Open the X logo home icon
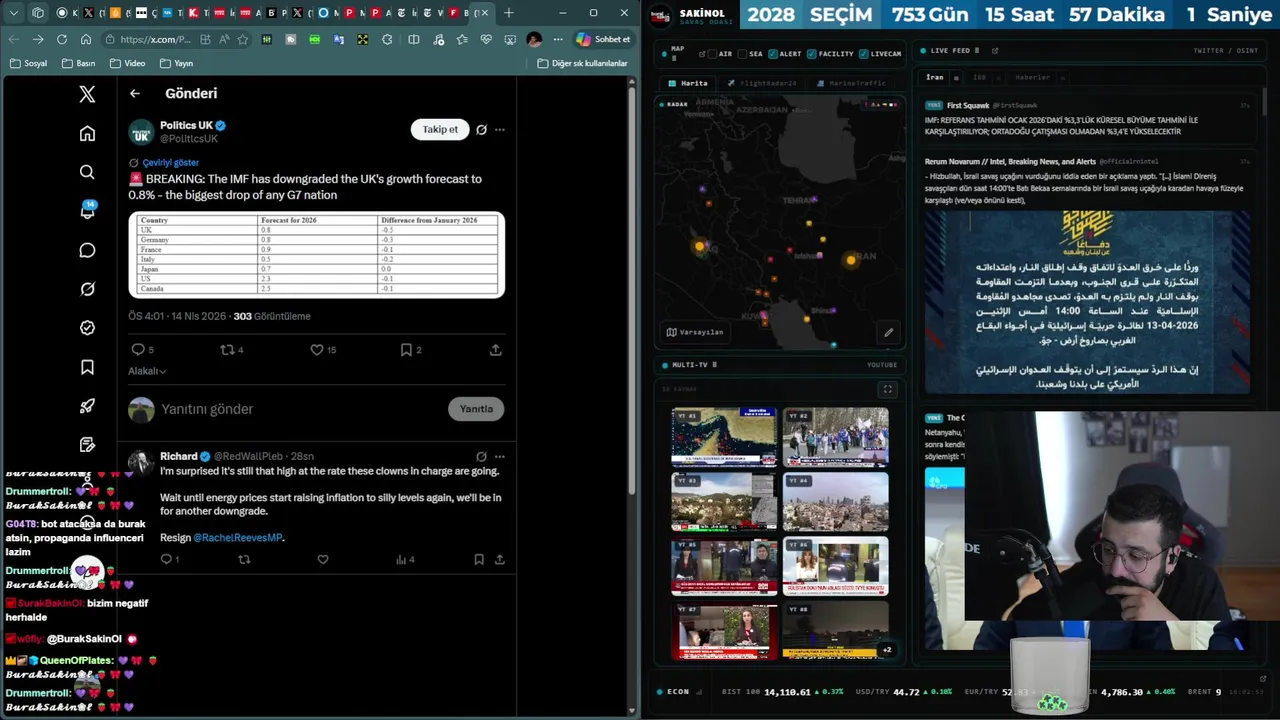Viewport: 1280px width, 720px height. tap(87, 94)
